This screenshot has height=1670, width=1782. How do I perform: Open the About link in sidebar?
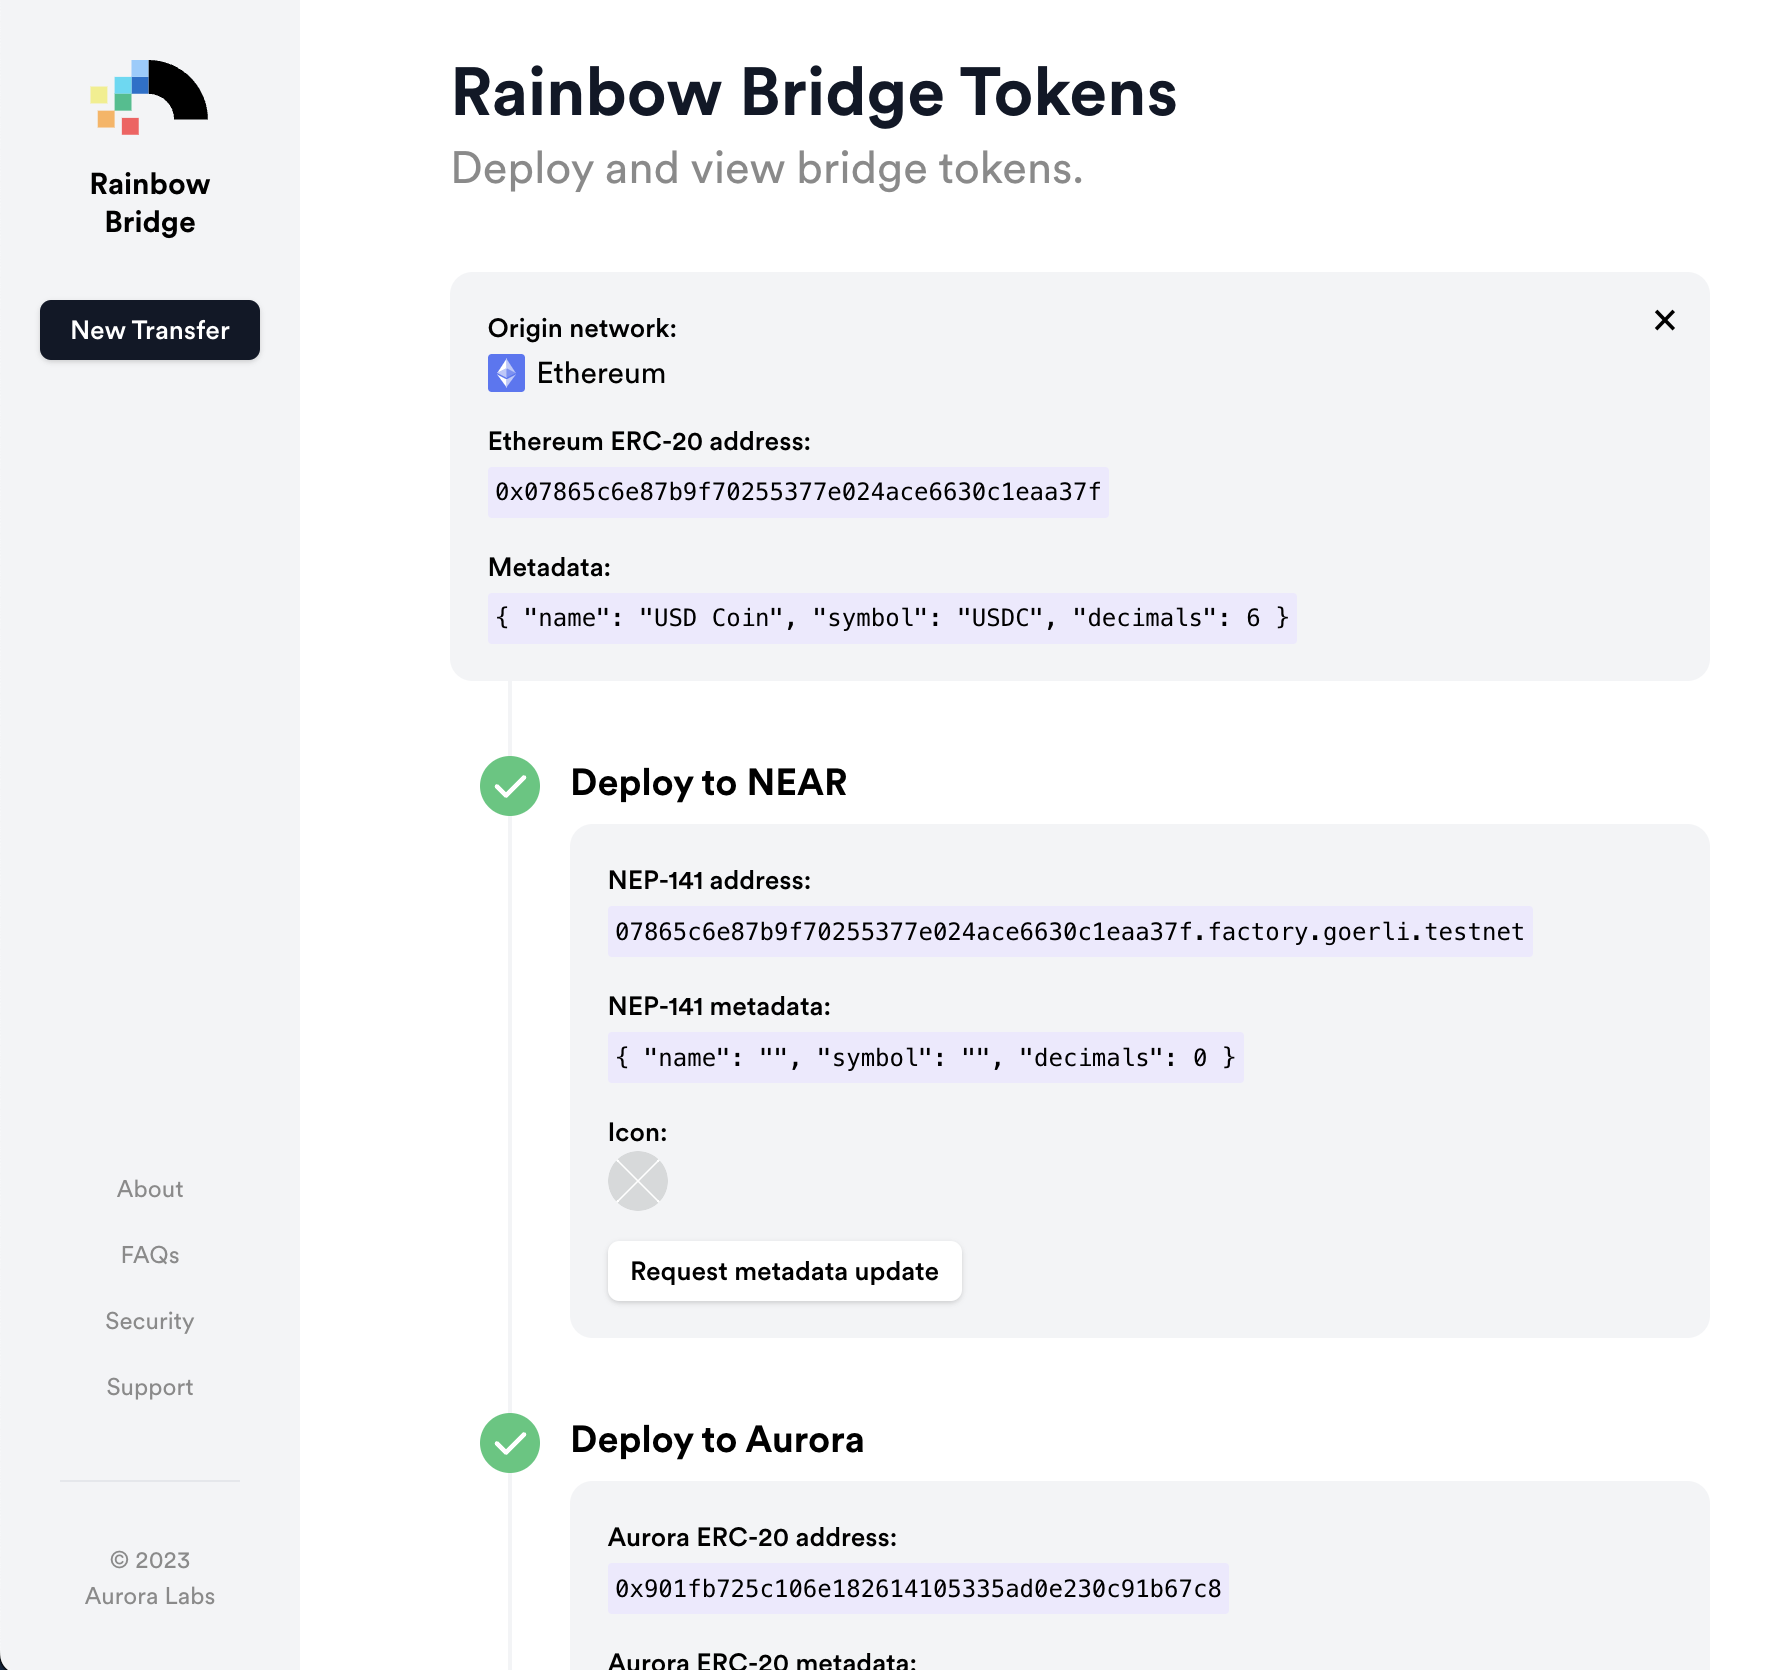pos(150,1189)
